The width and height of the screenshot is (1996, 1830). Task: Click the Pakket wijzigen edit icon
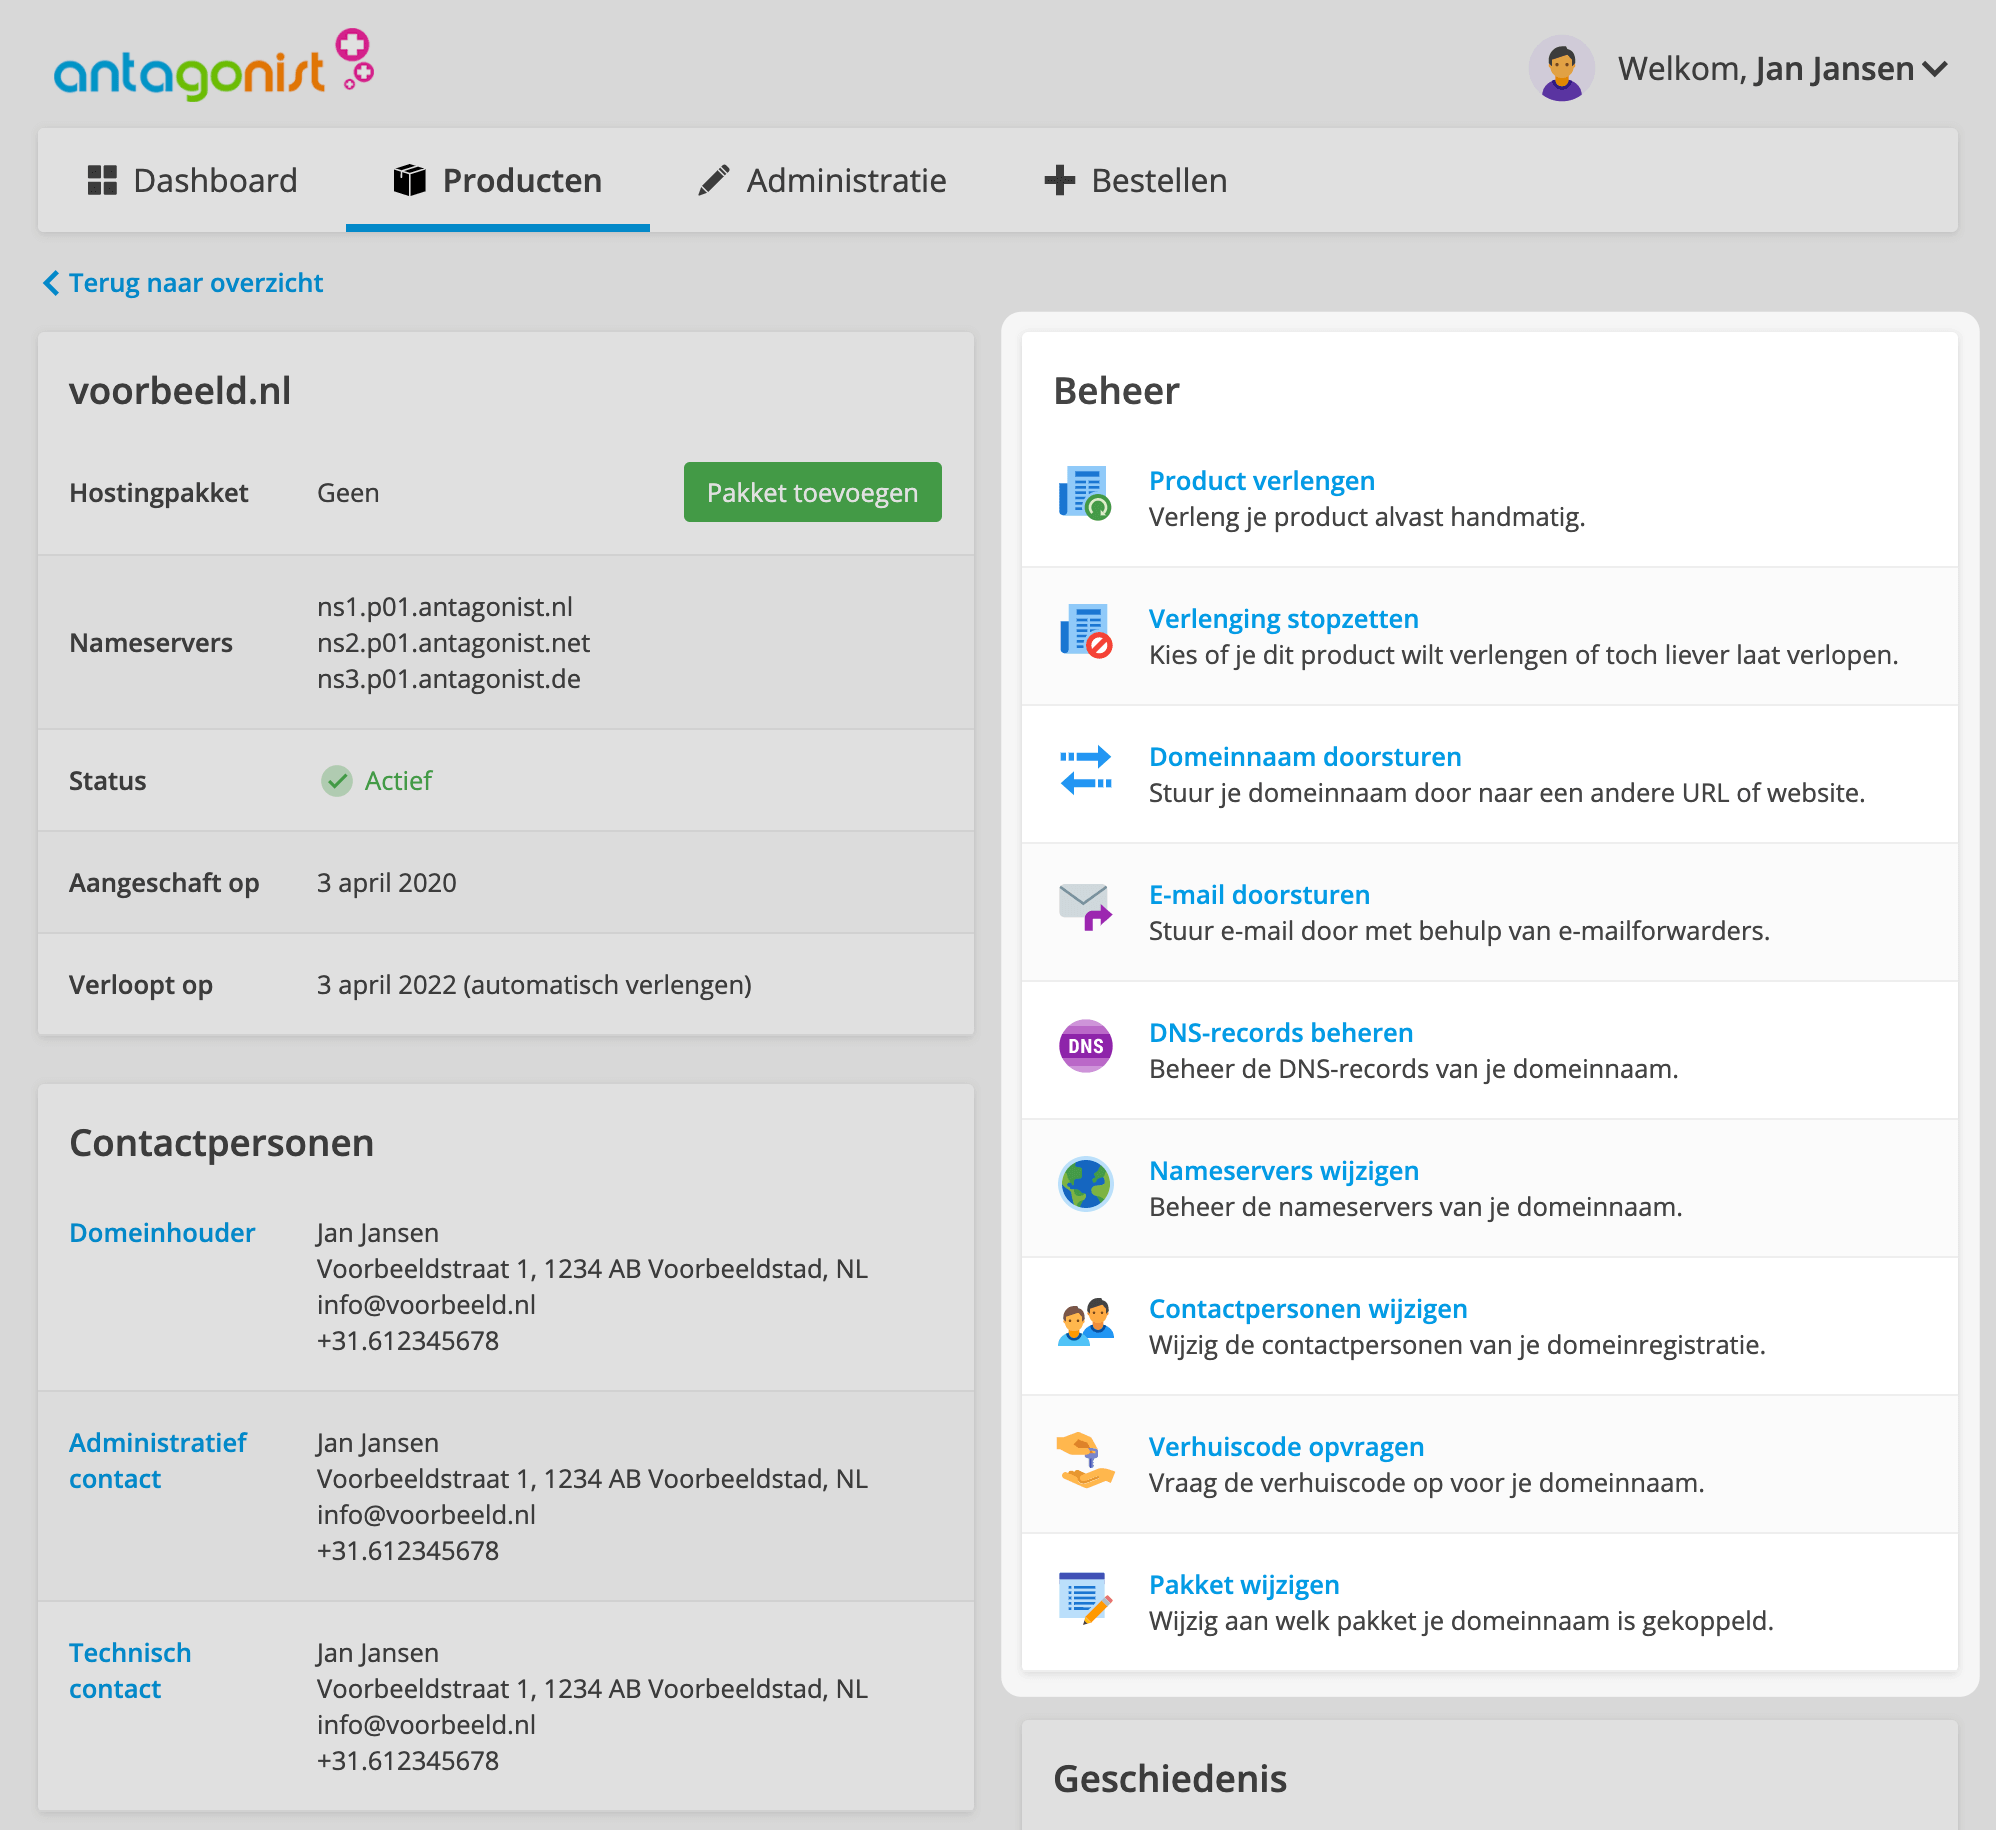click(x=1085, y=1598)
